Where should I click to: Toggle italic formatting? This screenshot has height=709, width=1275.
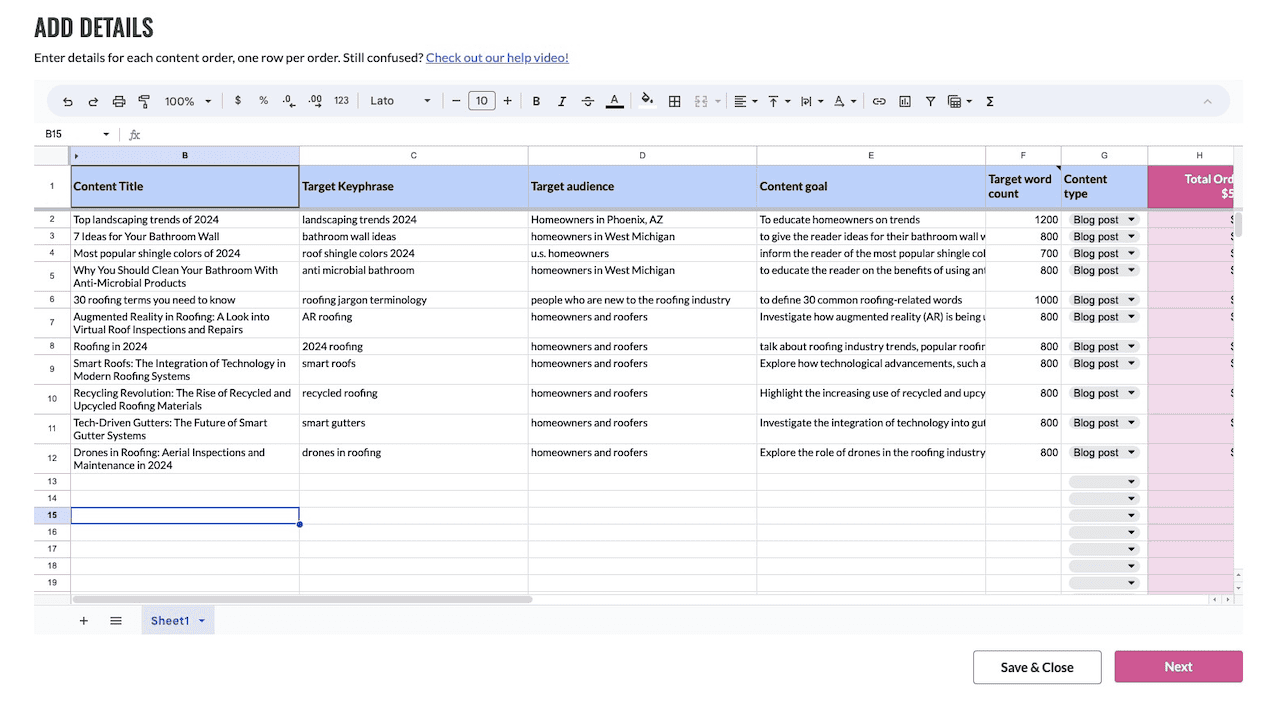pyautogui.click(x=562, y=101)
